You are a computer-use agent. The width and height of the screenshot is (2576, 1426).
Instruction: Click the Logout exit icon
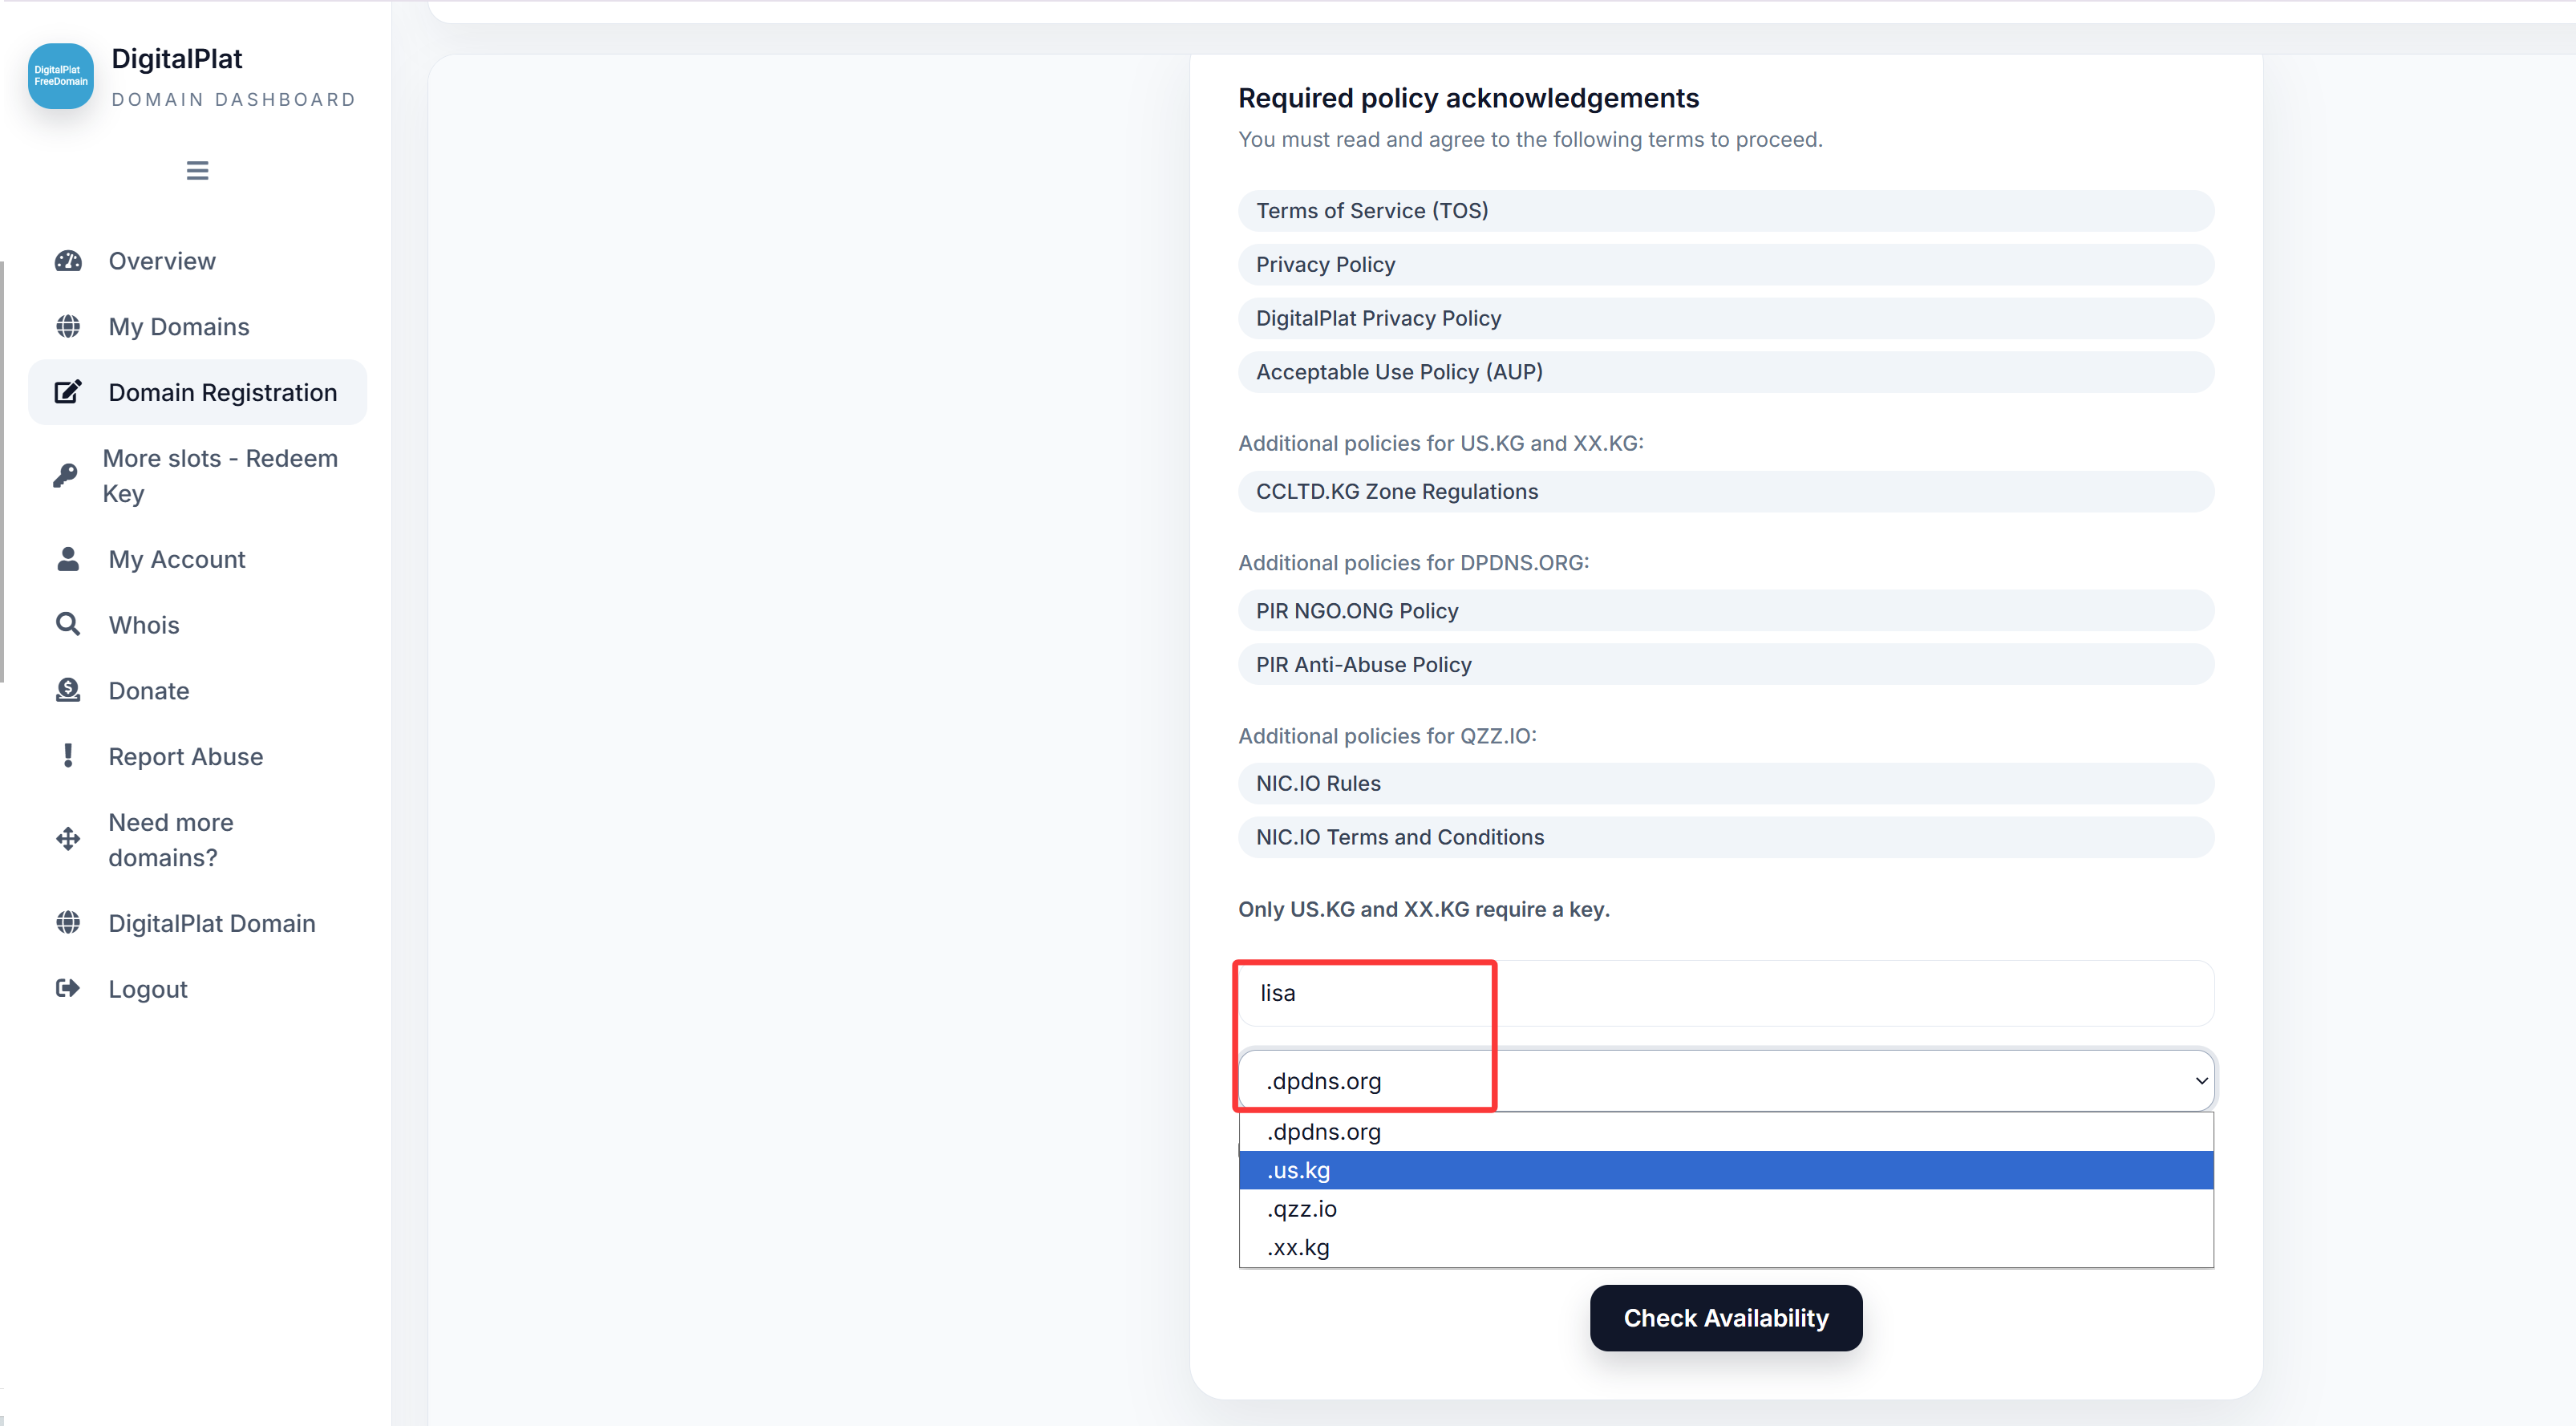[68, 988]
